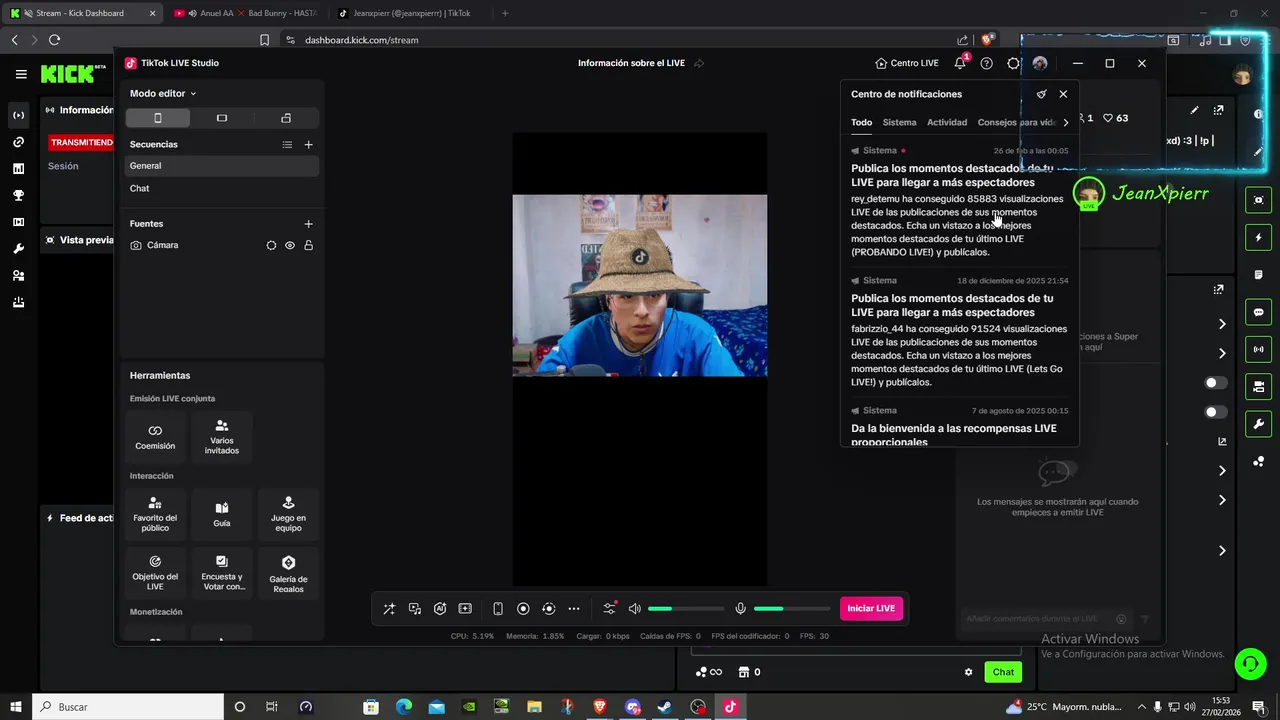Click the Información sobre el LIVE share arrow

(x=699, y=63)
